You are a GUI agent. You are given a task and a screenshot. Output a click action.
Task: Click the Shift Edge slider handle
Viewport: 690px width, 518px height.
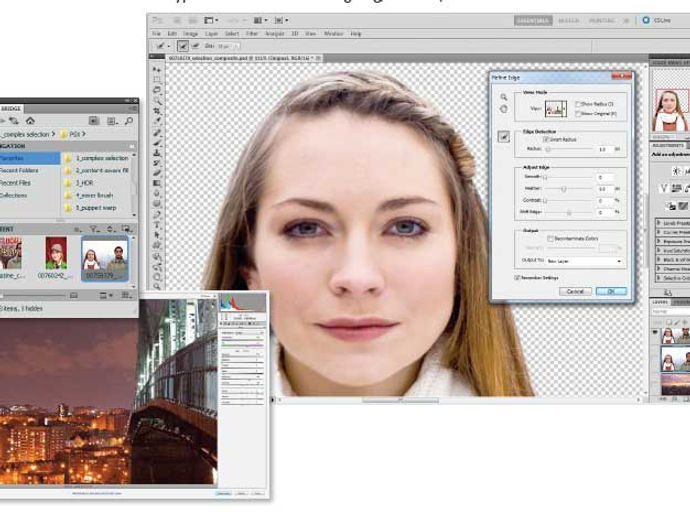coord(569,213)
